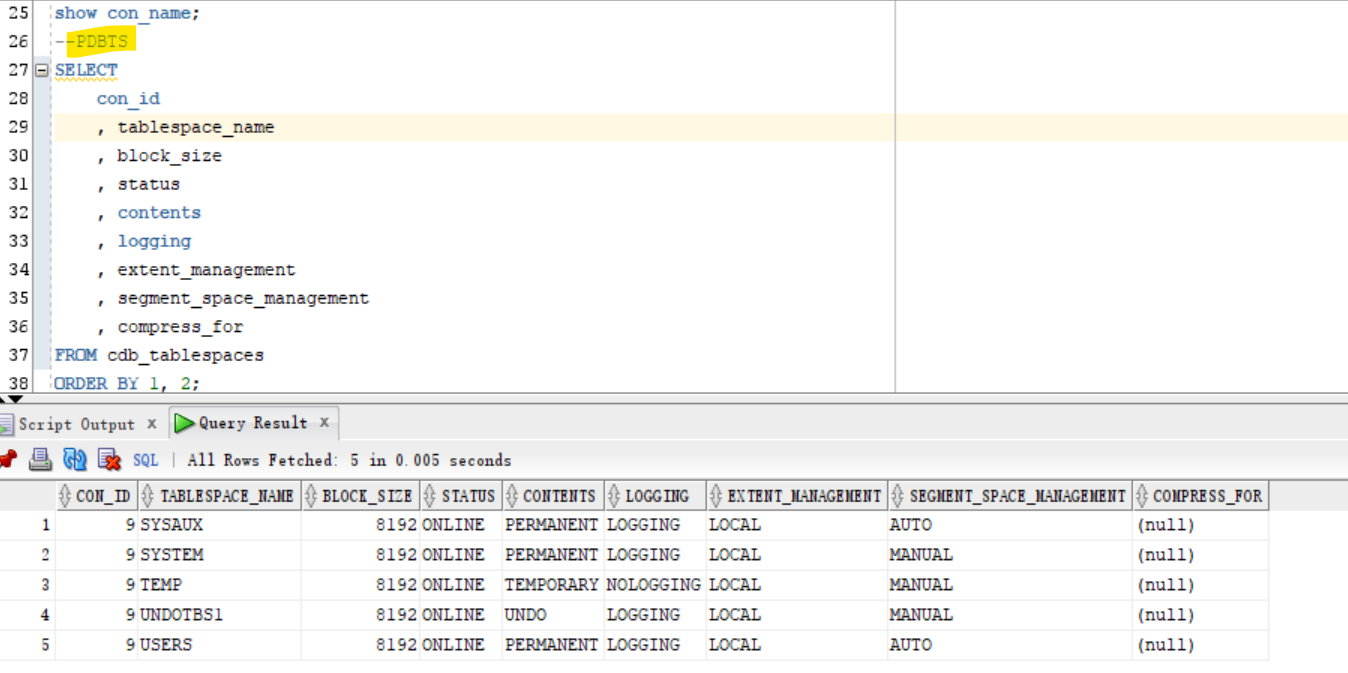Click the UNDO contents cell
The image size is (1348, 673).
(552, 615)
